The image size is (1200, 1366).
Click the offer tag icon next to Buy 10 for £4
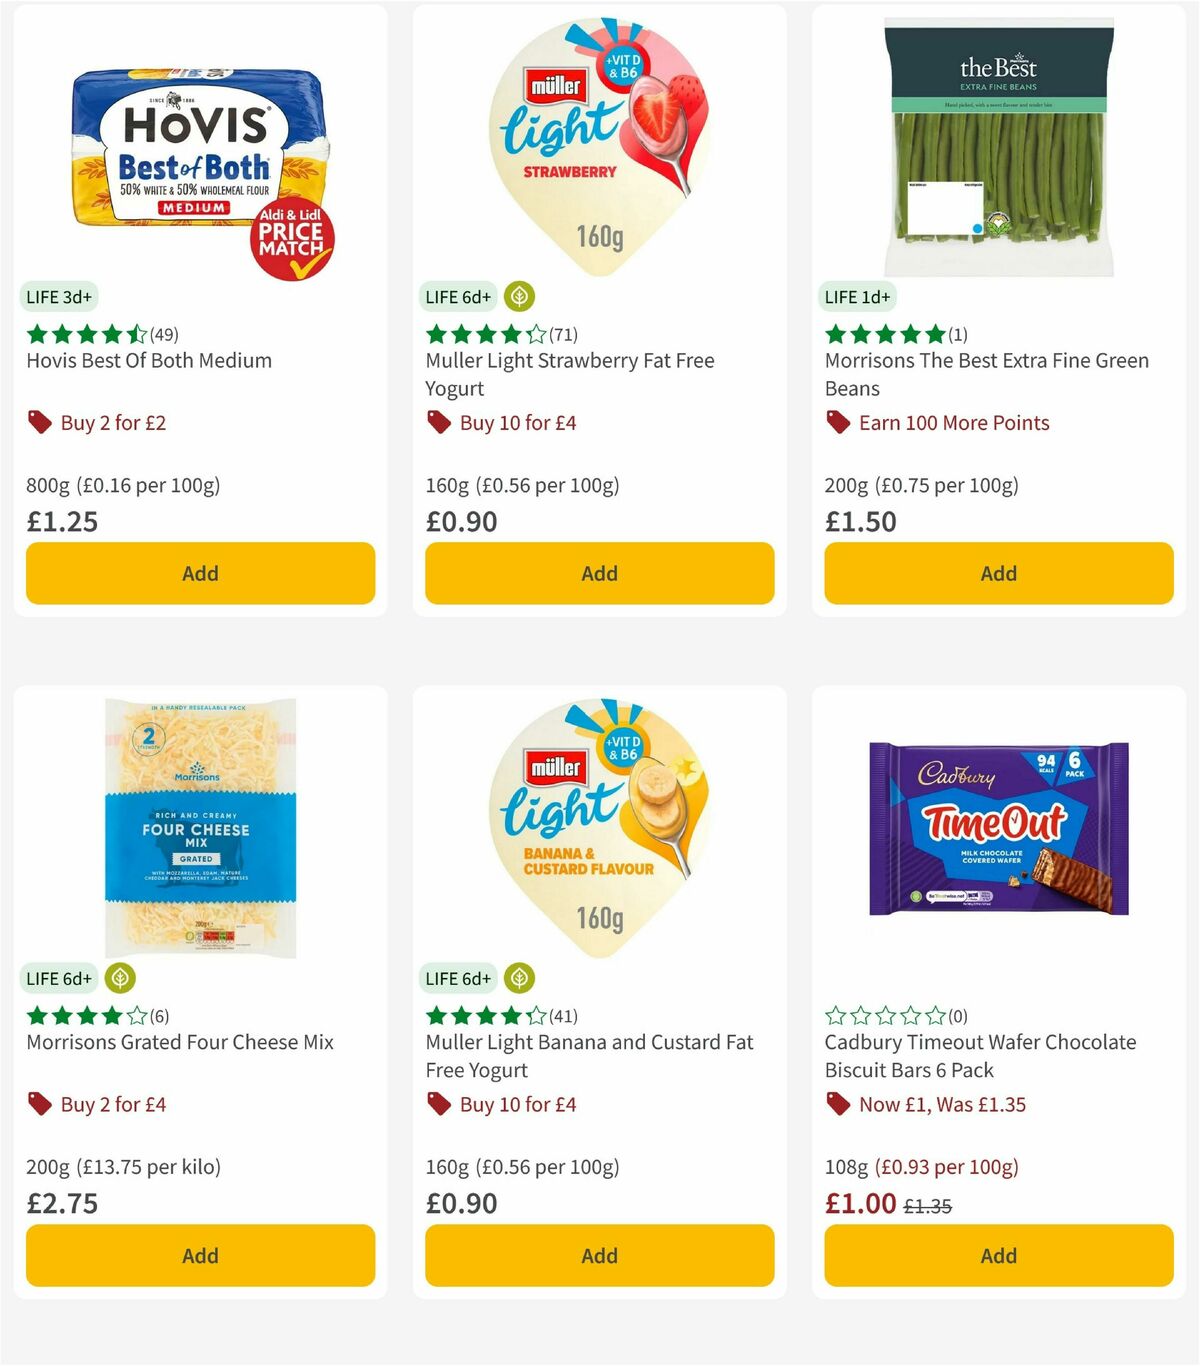[438, 422]
